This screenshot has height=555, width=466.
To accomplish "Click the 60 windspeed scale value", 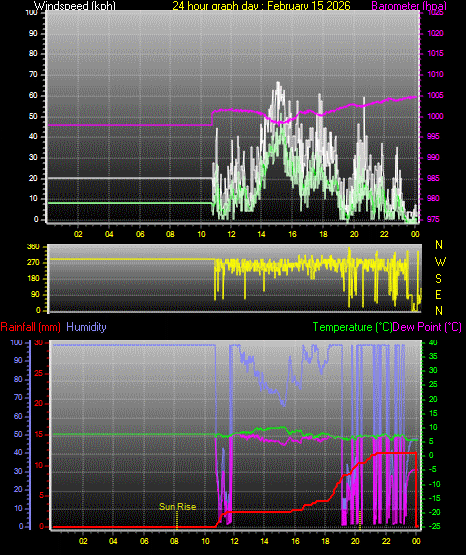I will click(33, 96).
